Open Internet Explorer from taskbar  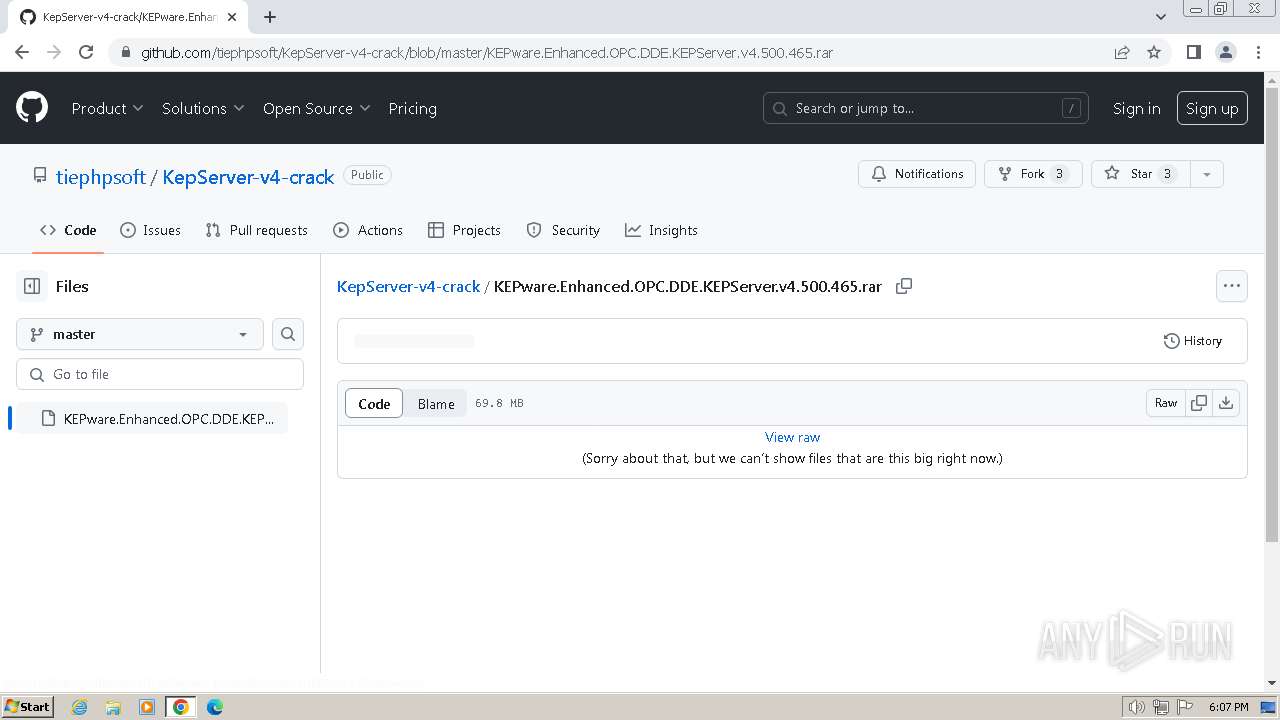(x=80, y=707)
